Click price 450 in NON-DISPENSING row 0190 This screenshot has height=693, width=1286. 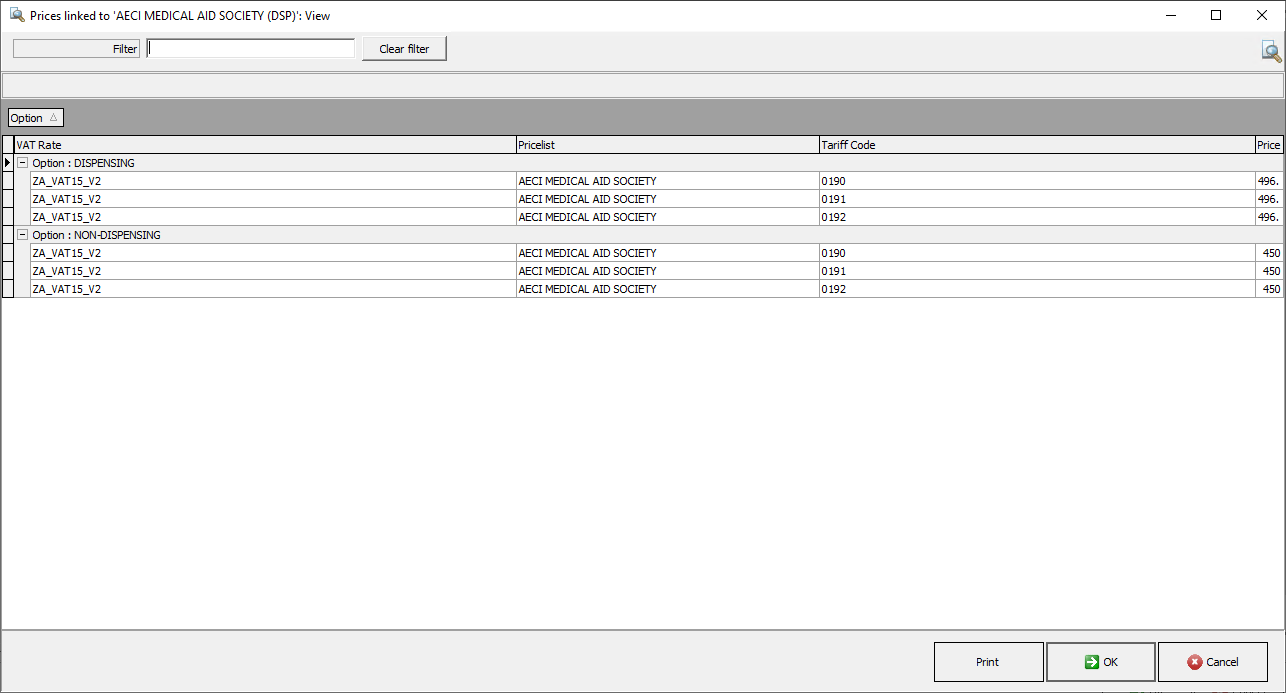click(1271, 253)
